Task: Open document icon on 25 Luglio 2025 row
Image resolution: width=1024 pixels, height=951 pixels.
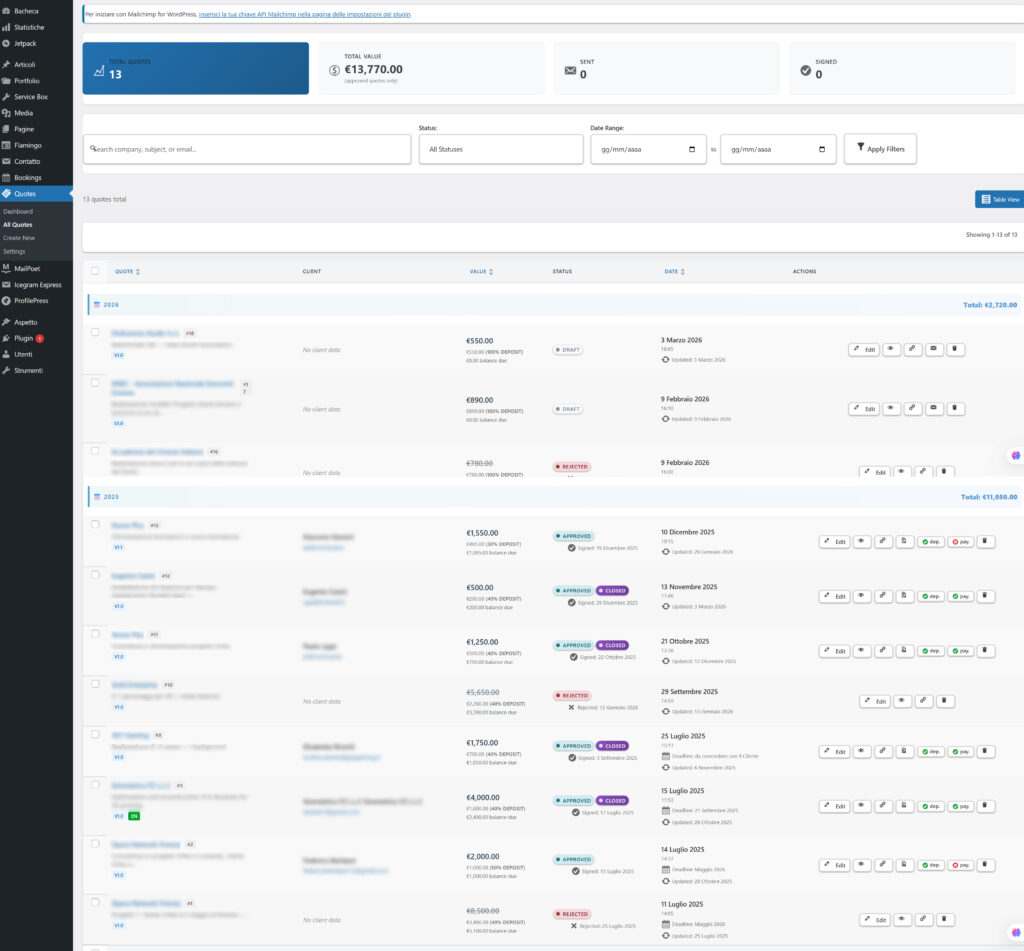Action: [x=904, y=752]
